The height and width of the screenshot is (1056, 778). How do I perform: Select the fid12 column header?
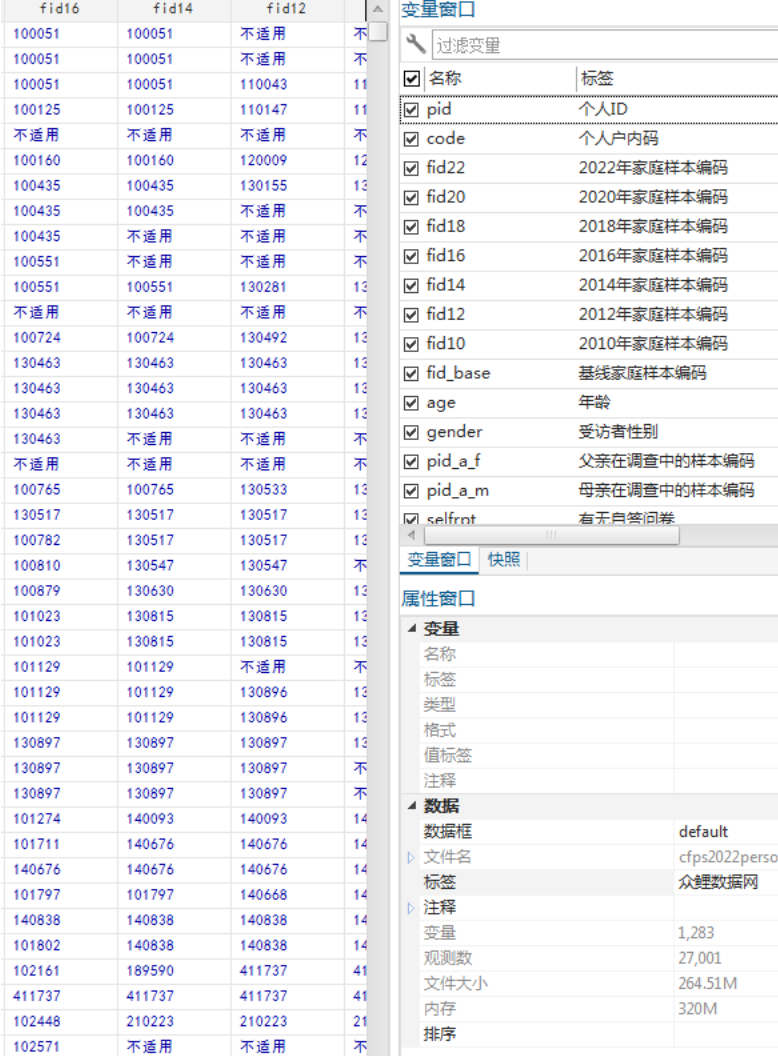click(286, 9)
